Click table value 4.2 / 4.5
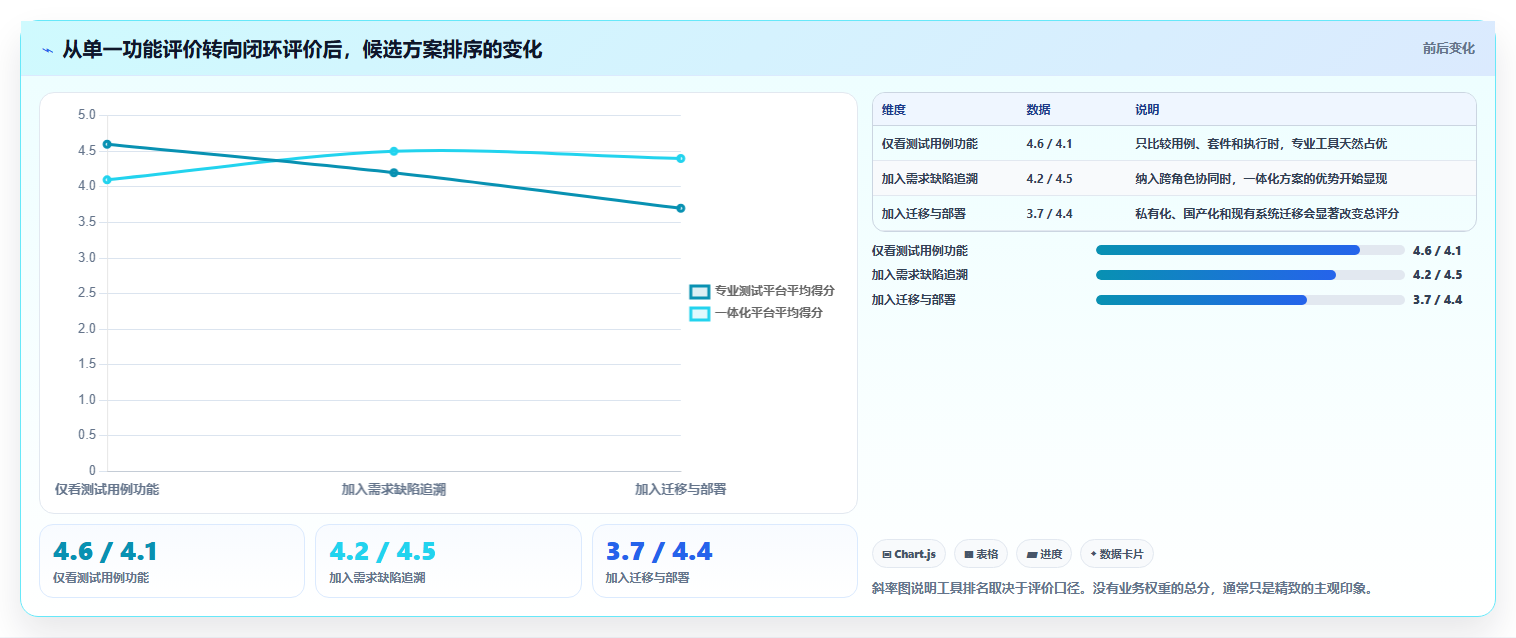 [x=1049, y=179]
